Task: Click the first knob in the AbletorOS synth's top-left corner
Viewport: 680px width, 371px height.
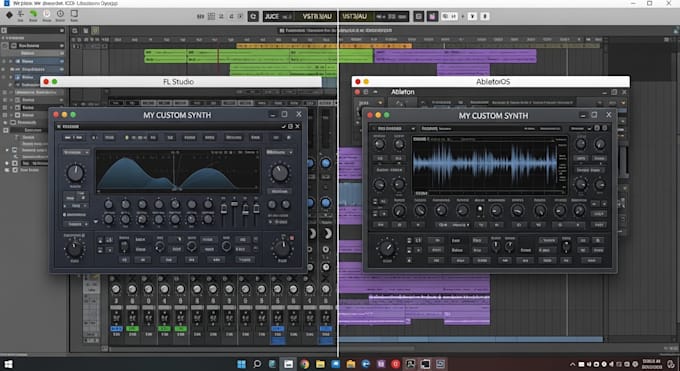Action: coord(379,144)
